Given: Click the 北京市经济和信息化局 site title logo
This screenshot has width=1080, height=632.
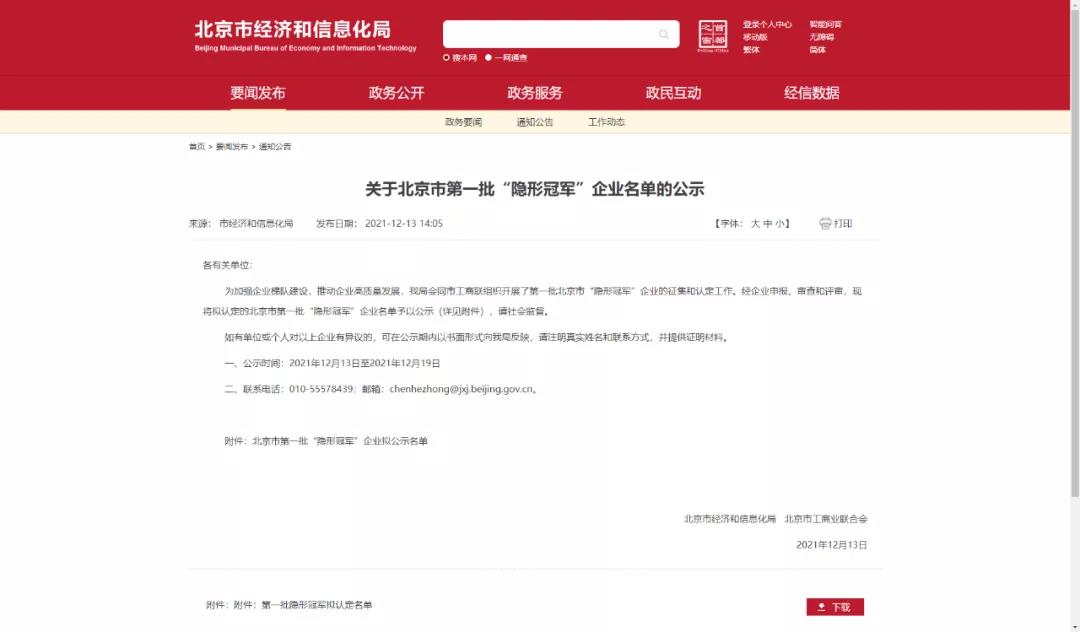Looking at the screenshot, I should (x=305, y=36).
